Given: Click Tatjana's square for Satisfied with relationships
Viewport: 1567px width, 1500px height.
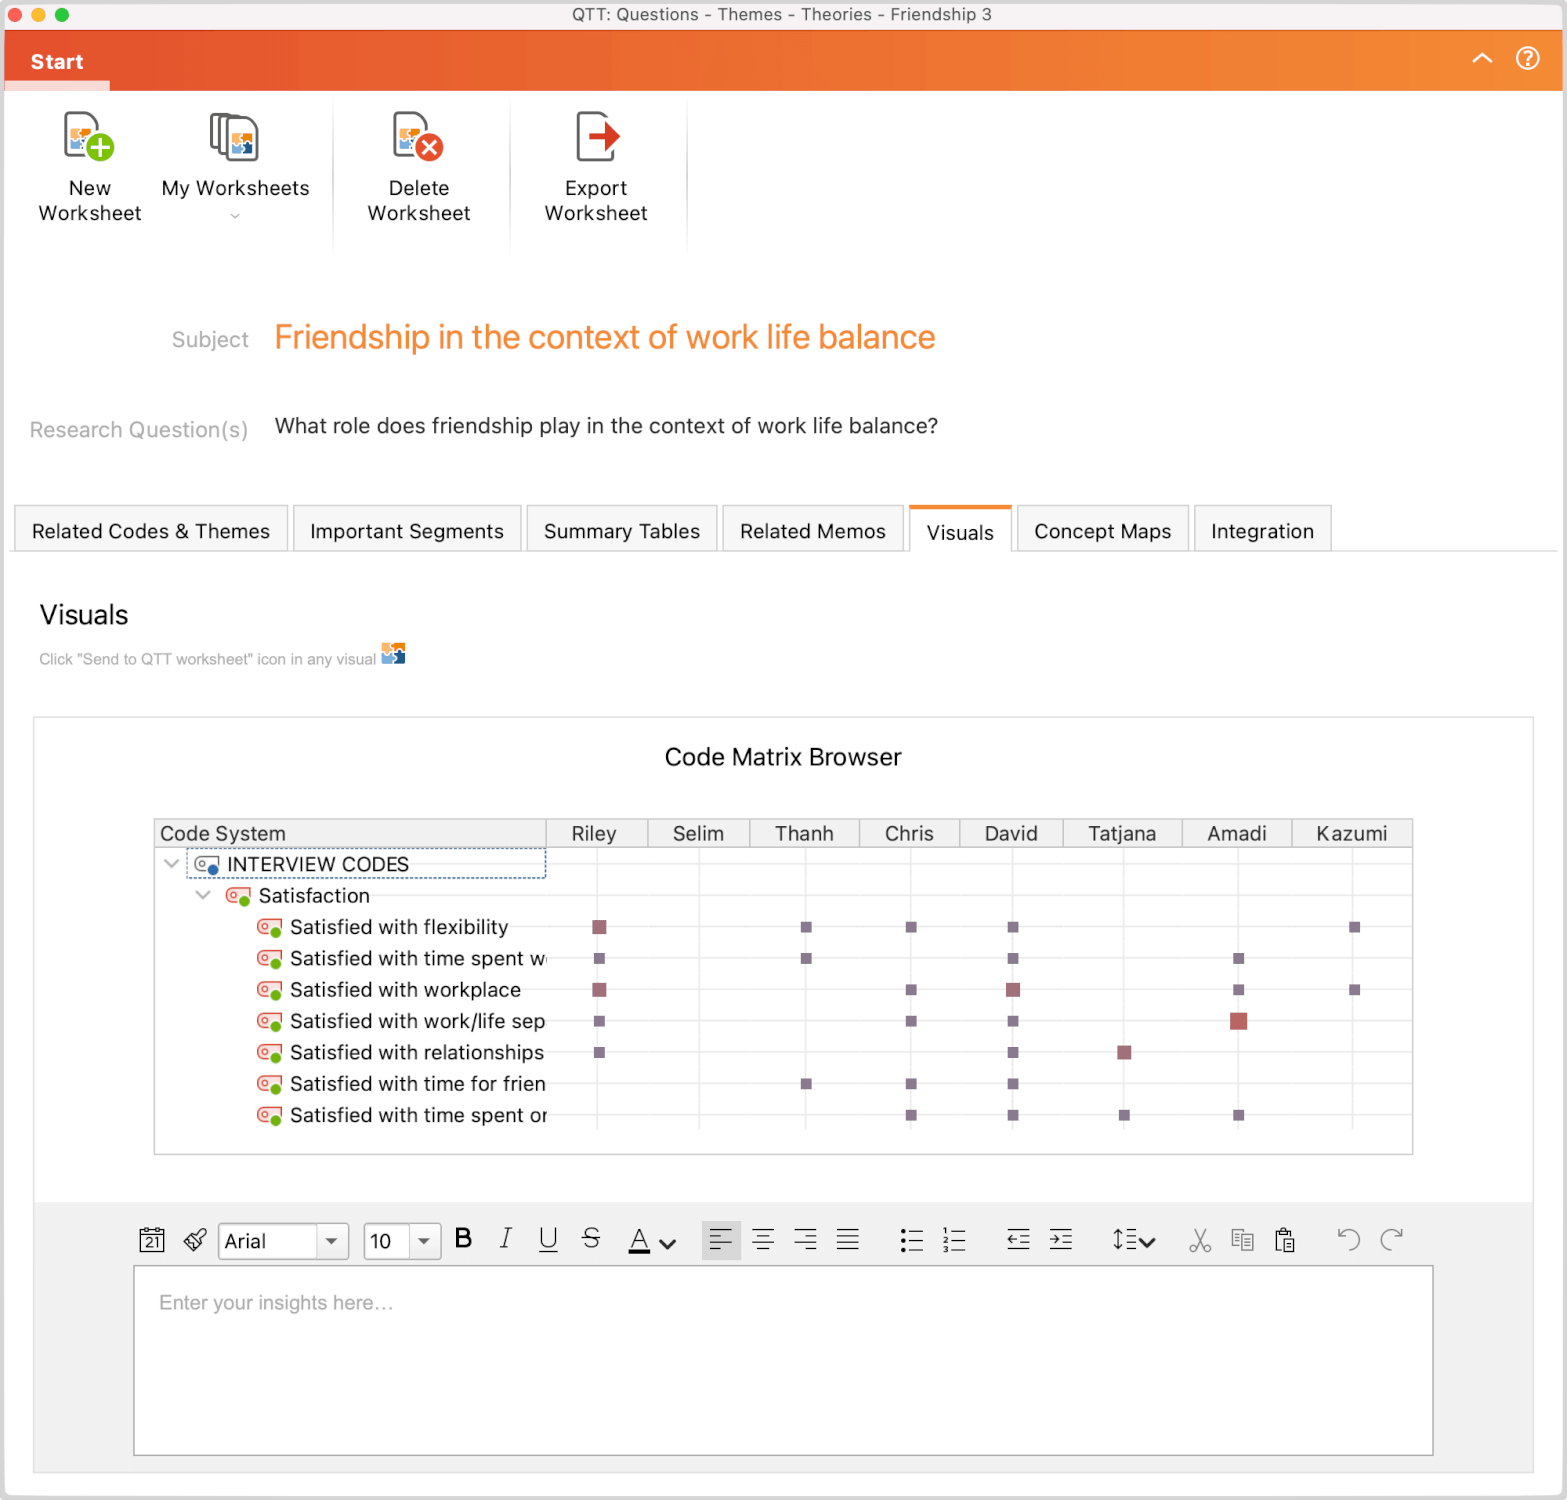Looking at the screenshot, I should (1124, 1052).
